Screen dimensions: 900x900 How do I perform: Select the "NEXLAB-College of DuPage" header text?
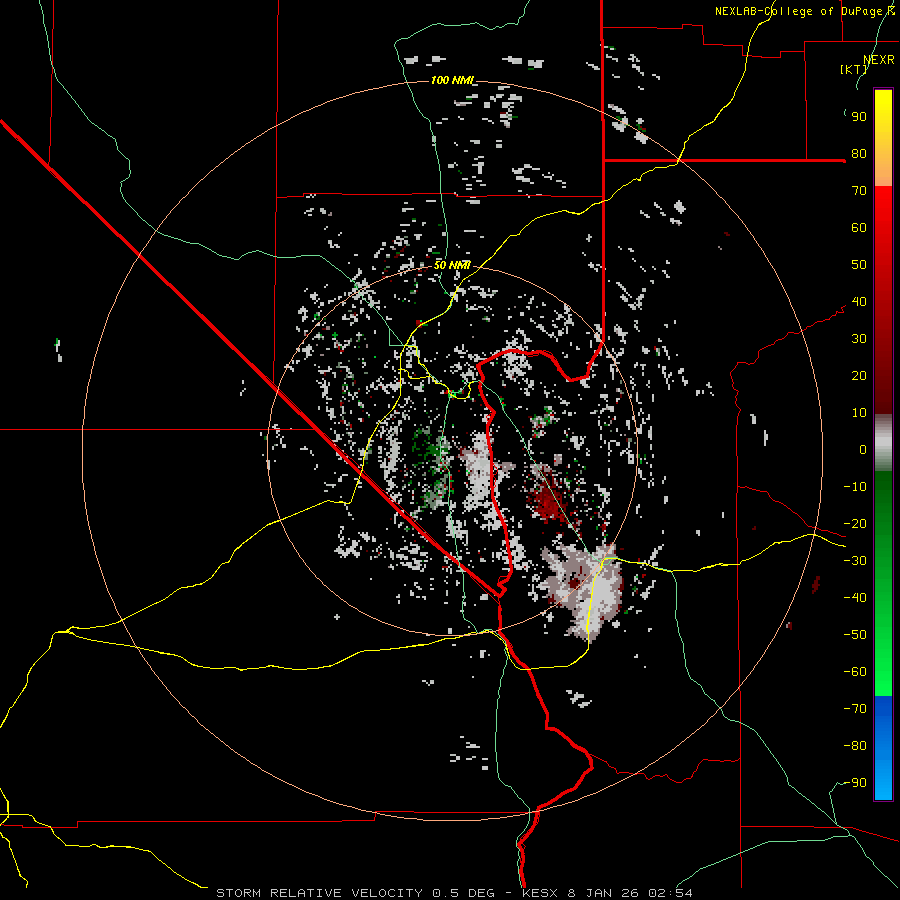point(798,11)
